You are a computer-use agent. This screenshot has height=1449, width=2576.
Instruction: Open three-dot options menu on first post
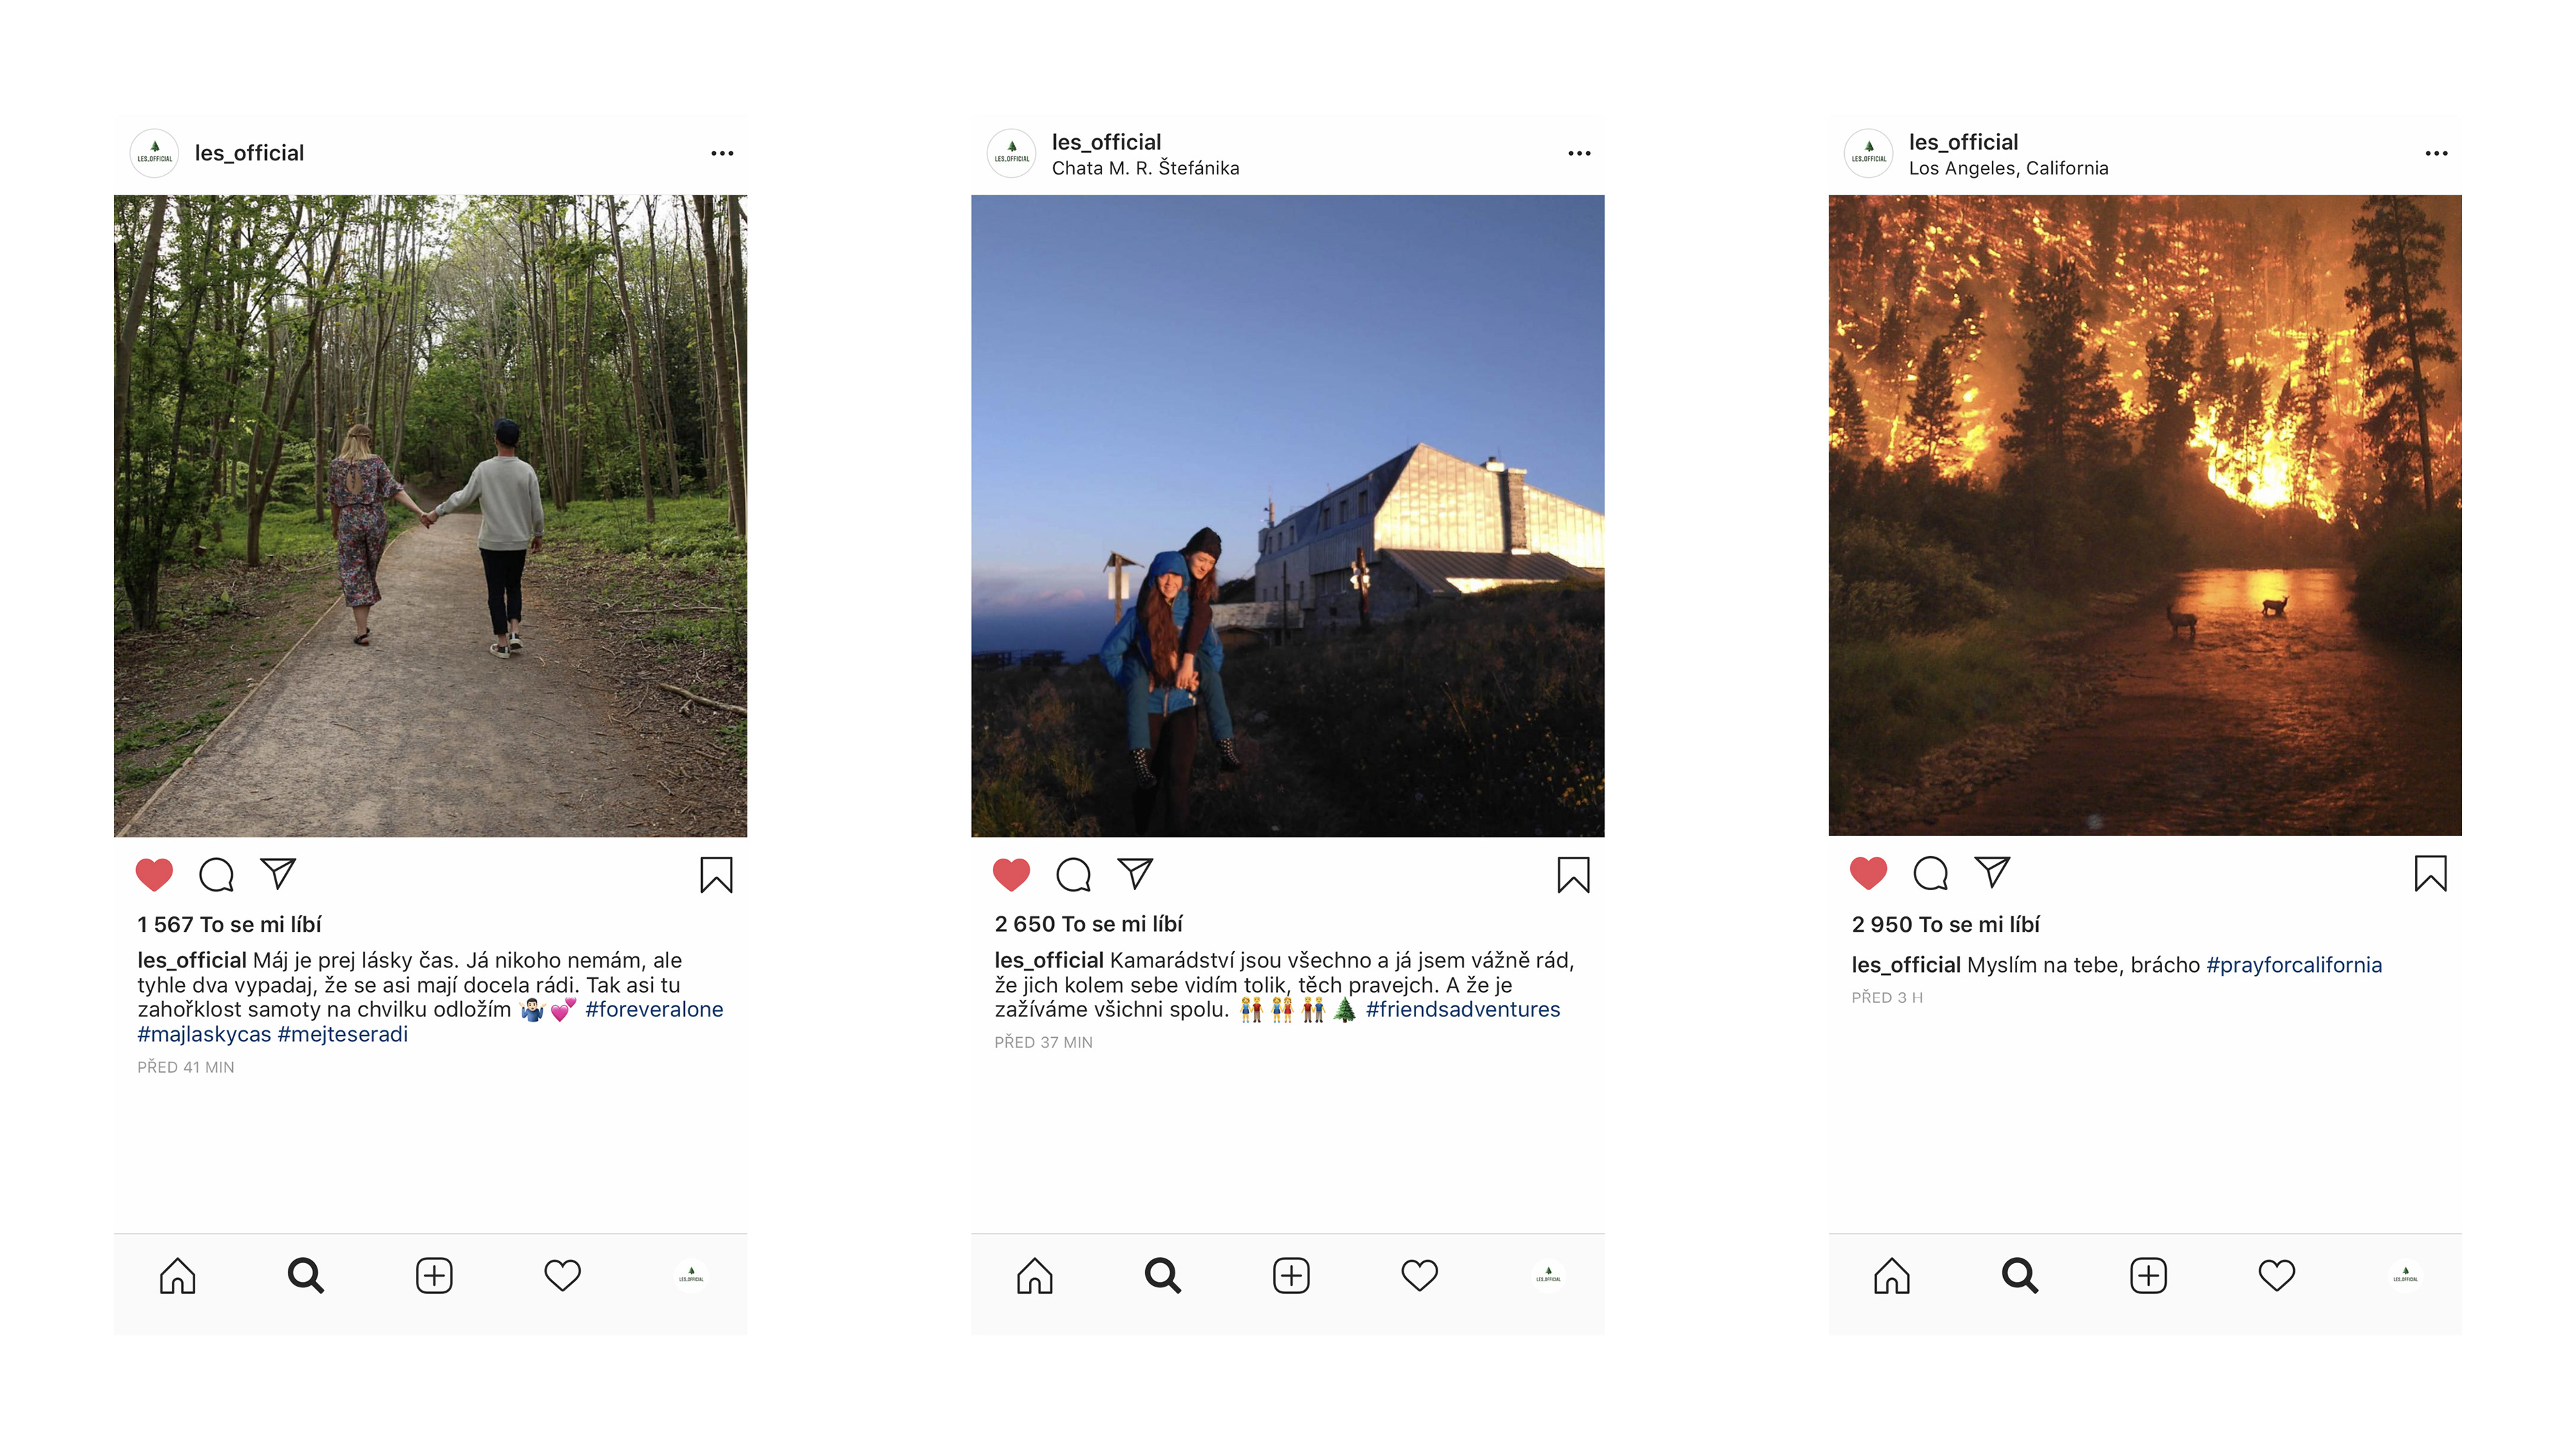[x=722, y=153]
